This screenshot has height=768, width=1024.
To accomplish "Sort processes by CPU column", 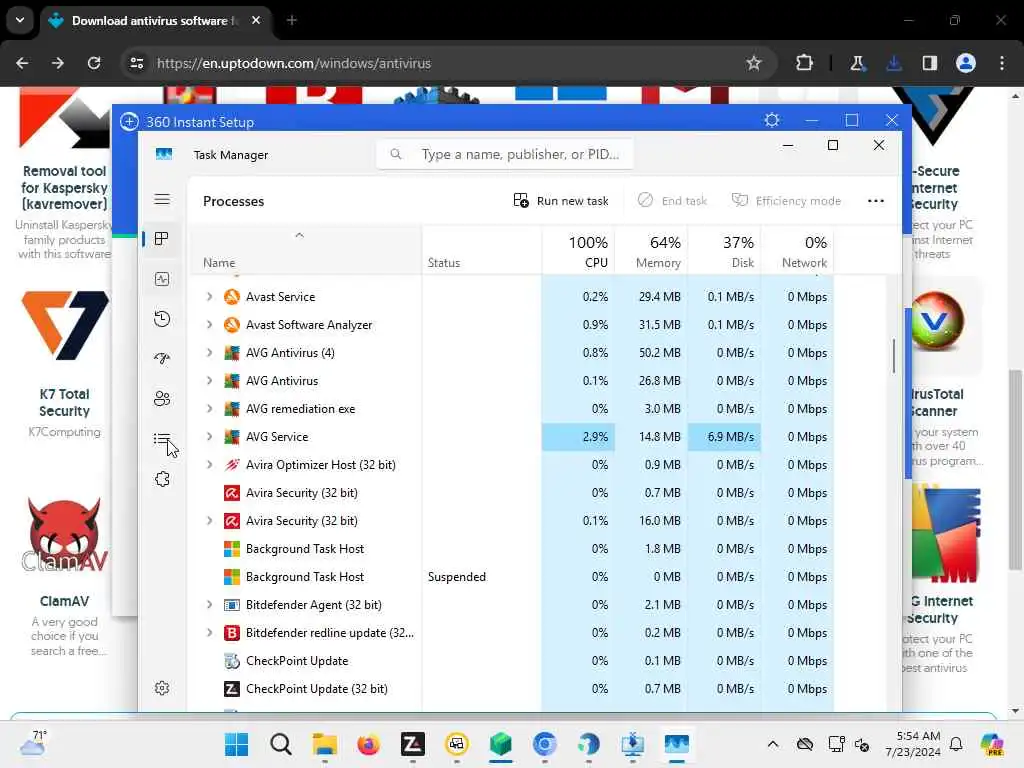I will (578, 251).
